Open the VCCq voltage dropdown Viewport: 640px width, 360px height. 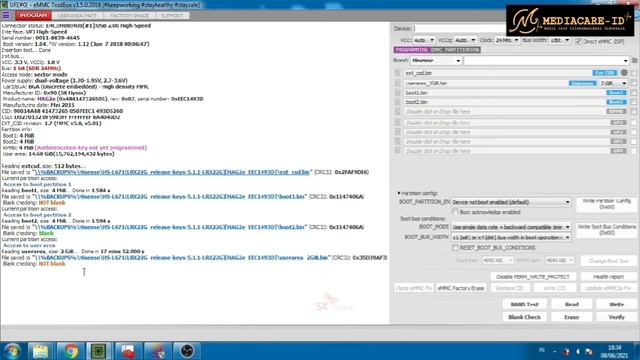(465, 40)
